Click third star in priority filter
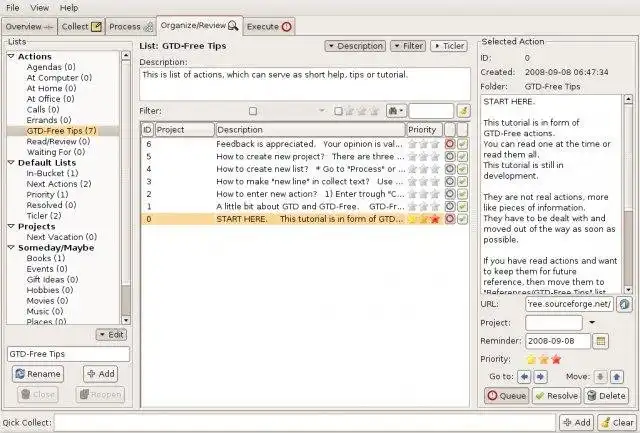This screenshot has width=640, height=433. pyautogui.click(x=373, y=111)
